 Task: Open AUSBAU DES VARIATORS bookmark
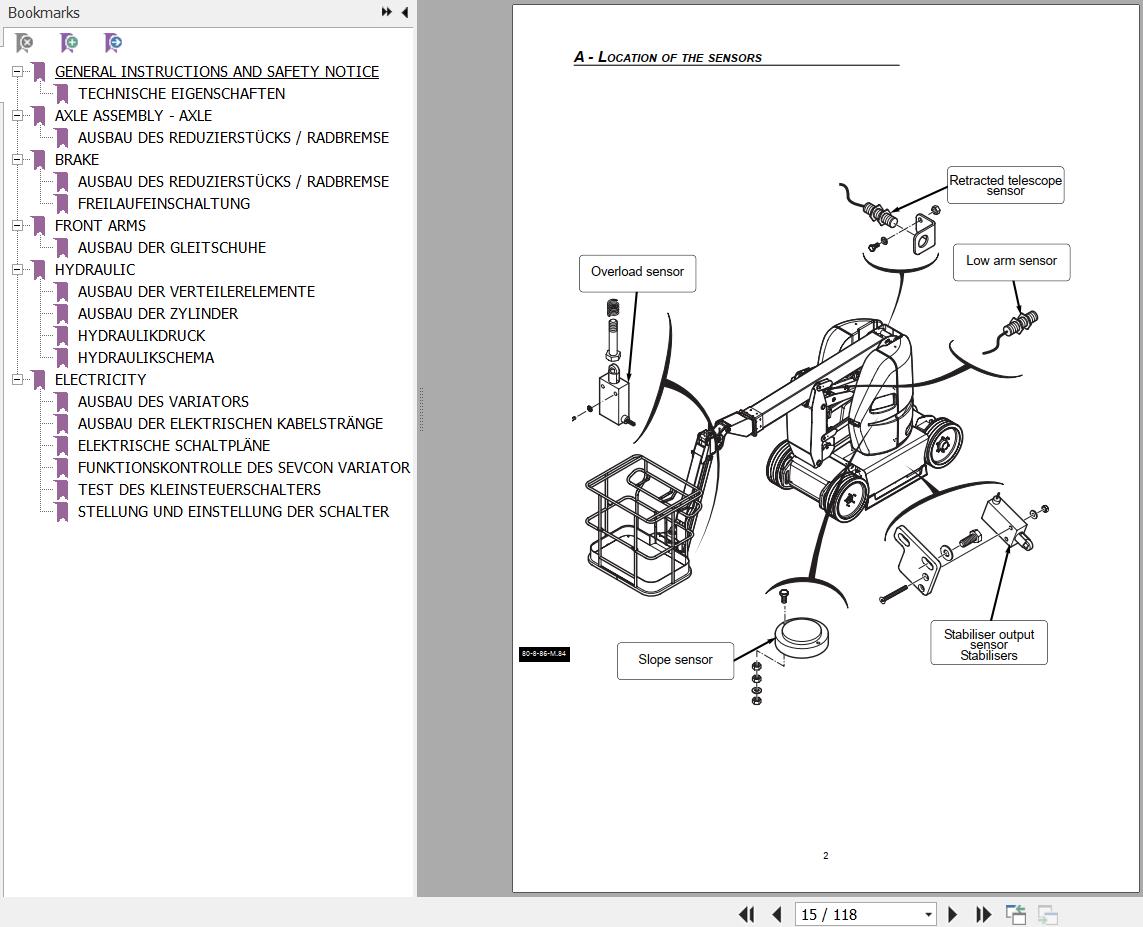point(163,402)
